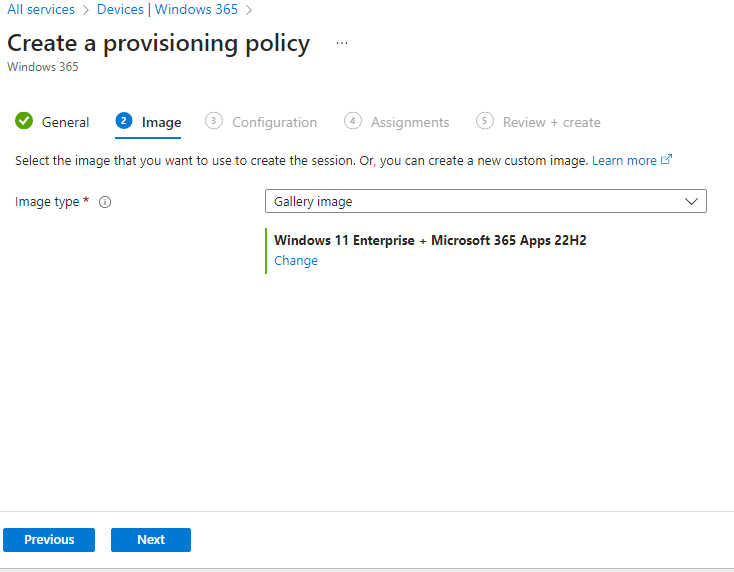Screen dimensions: 734x572
Task: Click the Image type field label
Action: click(47, 202)
